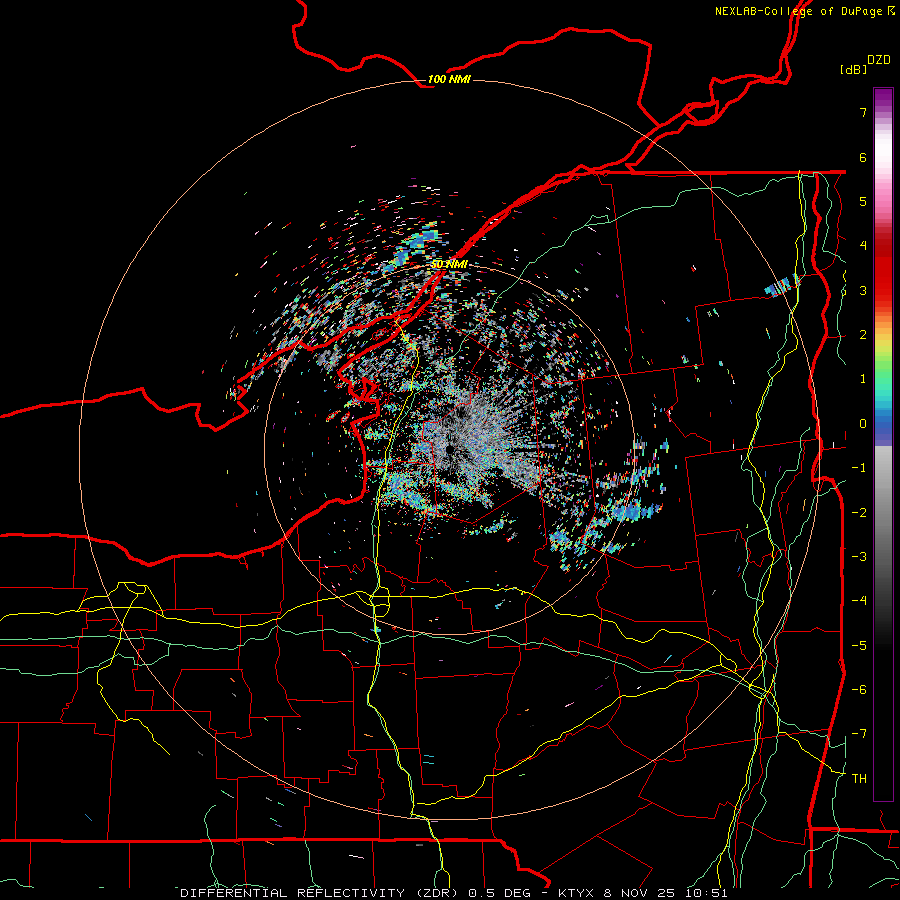The image size is (900, 900).
Task: Click the 7 value on the legend
Action: coord(863,112)
